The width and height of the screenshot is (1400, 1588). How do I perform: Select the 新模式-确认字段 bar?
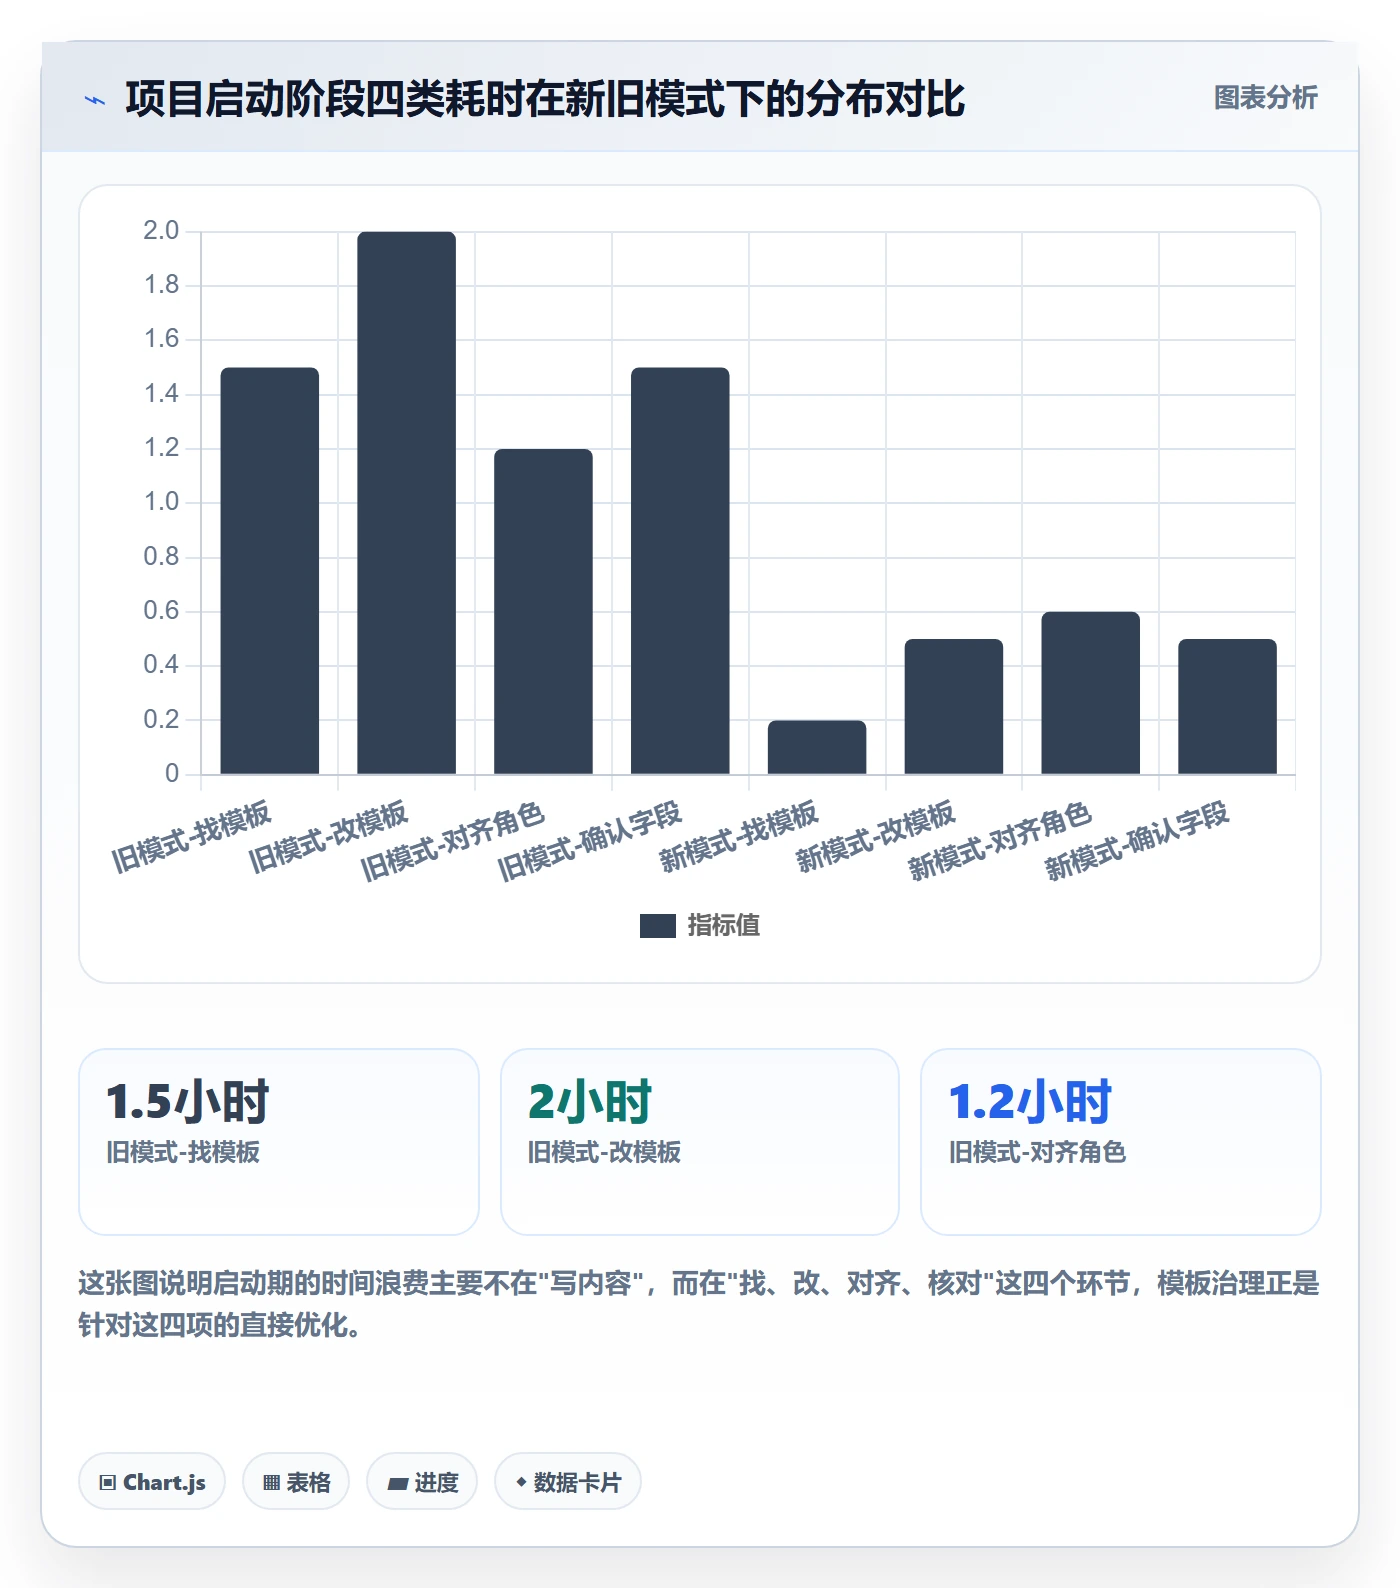(x=1227, y=707)
